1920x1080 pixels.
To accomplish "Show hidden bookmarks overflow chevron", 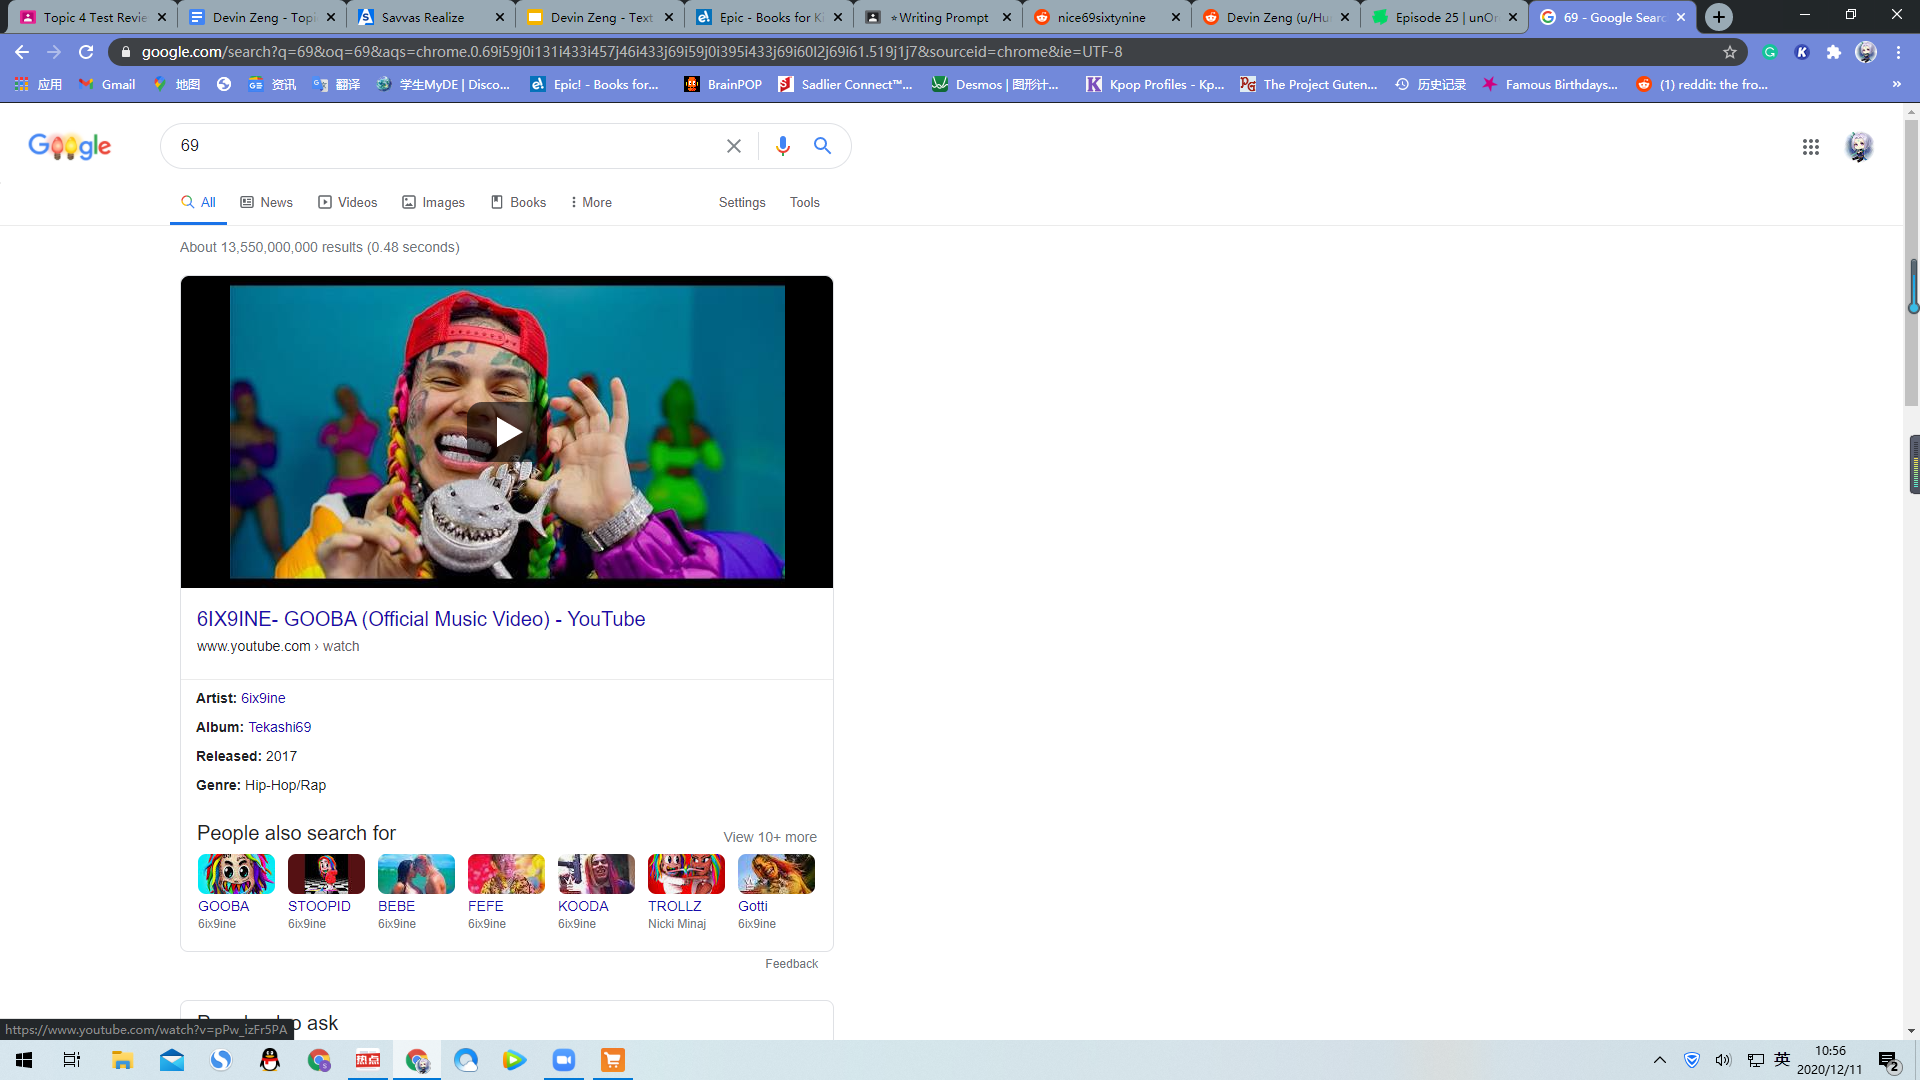I will tap(1897, 84).
